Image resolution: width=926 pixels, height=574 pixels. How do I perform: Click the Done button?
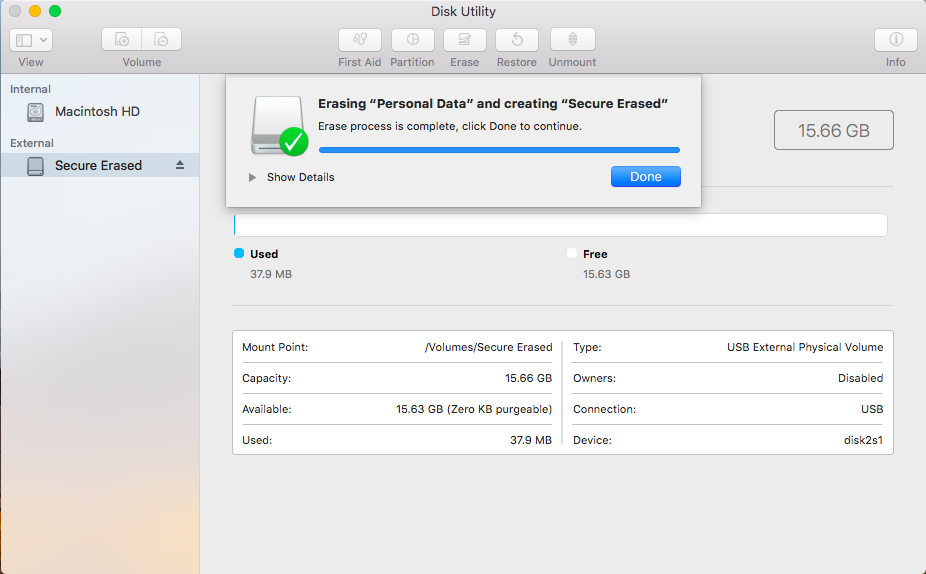[x=645, y=177]
